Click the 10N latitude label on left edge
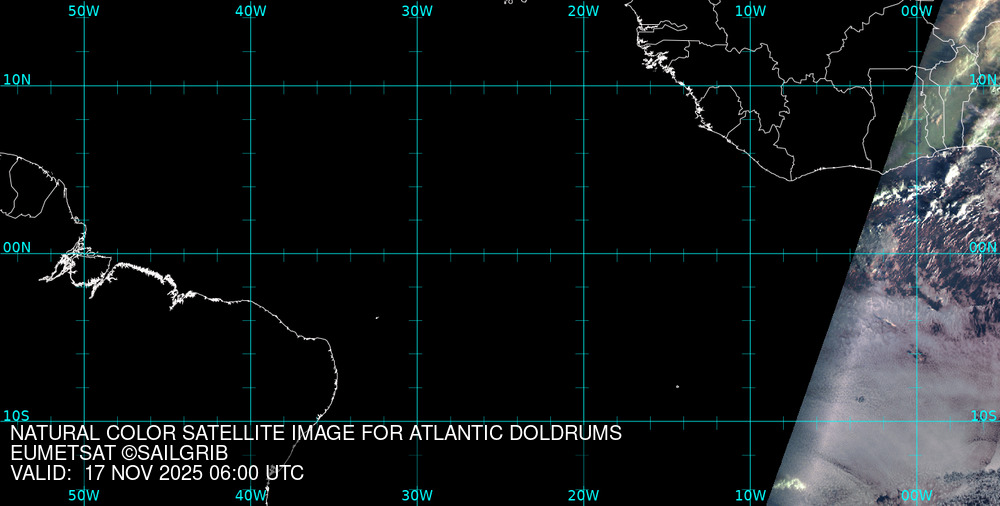 [x=16, y=79]
